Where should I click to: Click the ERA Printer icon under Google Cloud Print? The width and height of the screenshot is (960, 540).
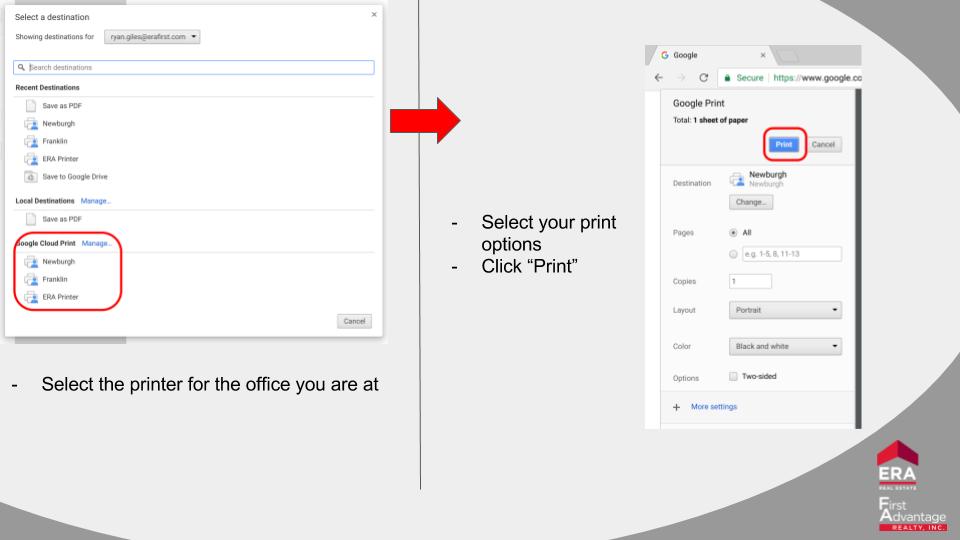pos(31,298)
